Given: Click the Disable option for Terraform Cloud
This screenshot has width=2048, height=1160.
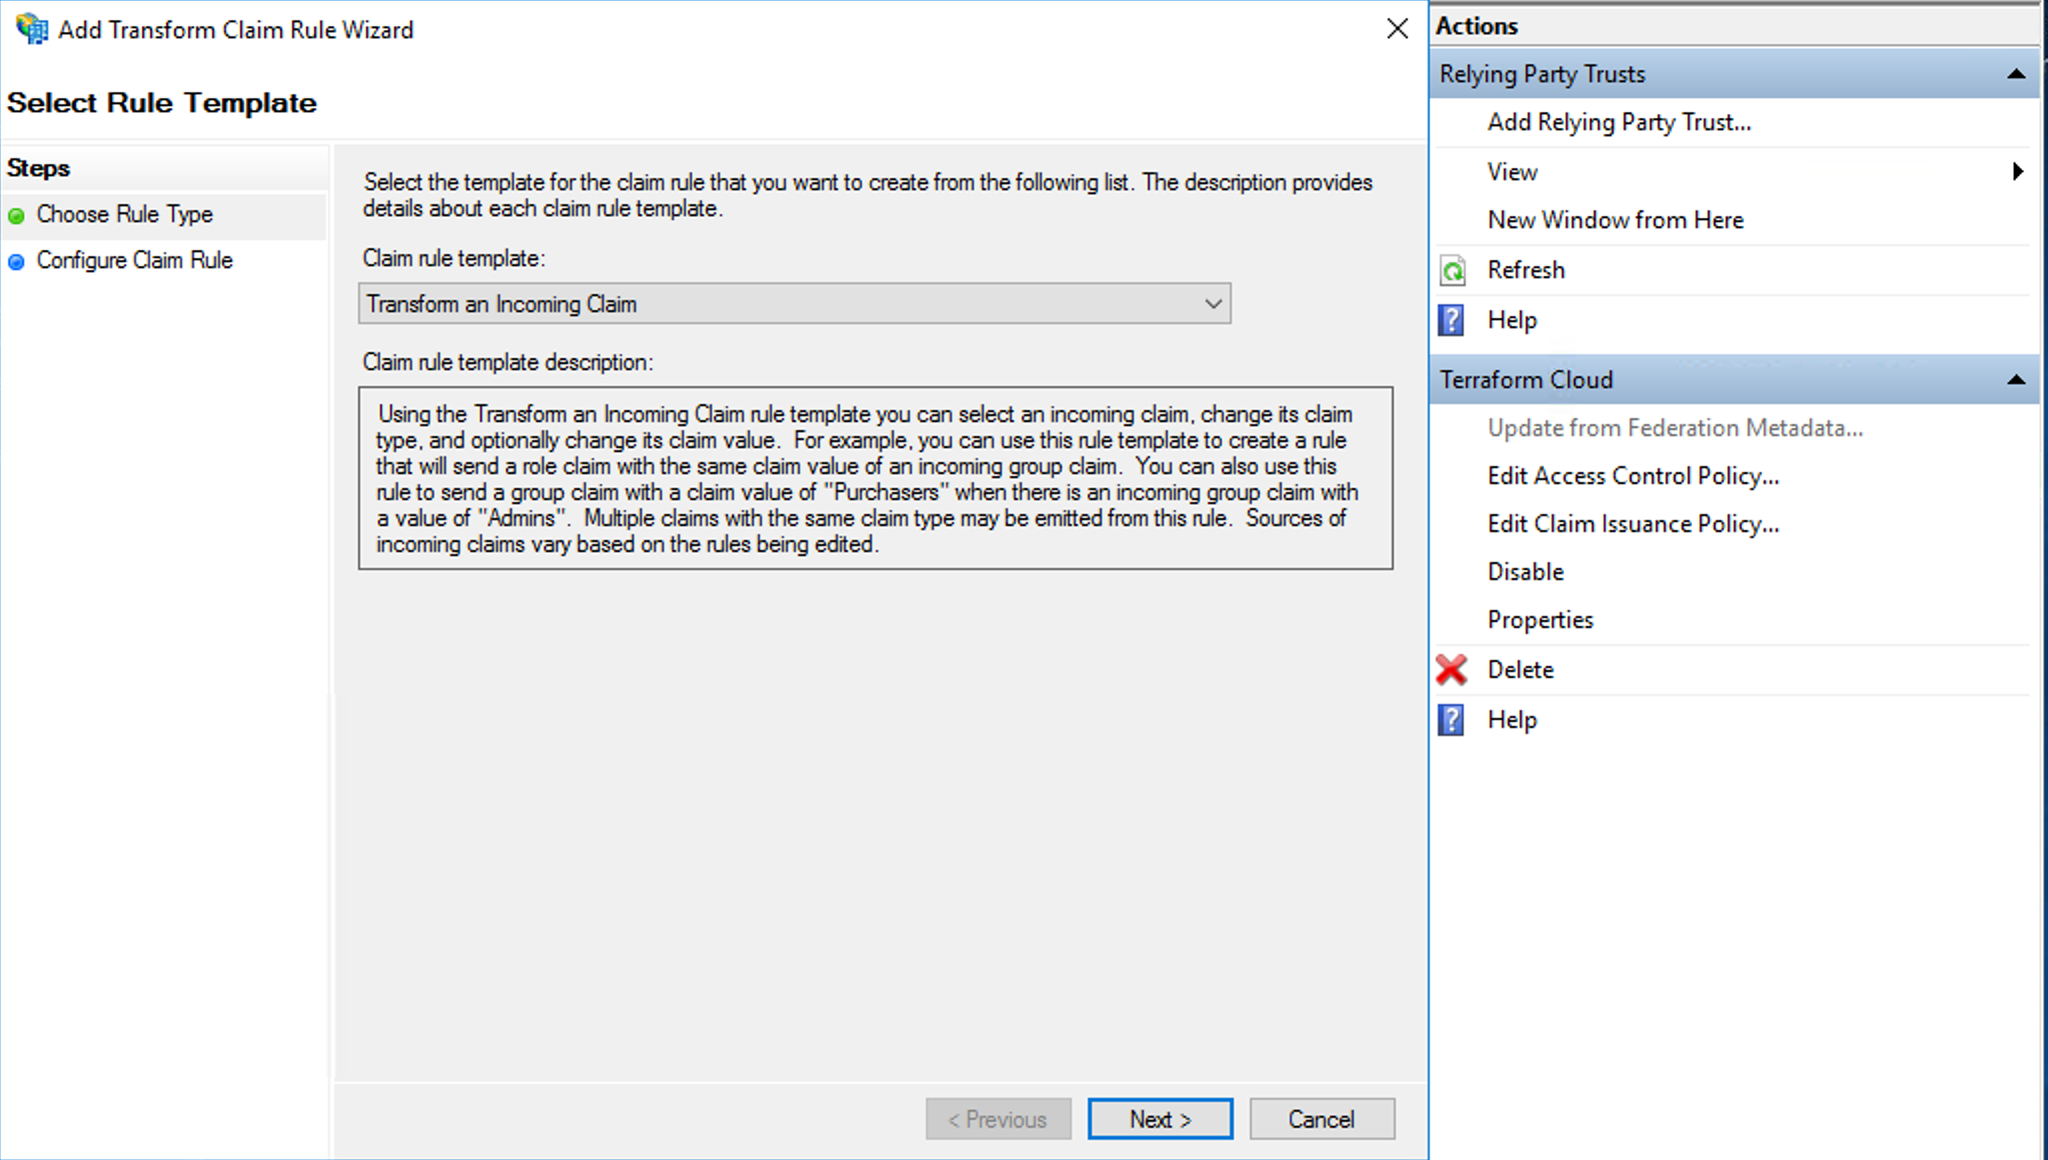Looking at the screenshot, I should pyautogui.click(x=1526, y=571).
